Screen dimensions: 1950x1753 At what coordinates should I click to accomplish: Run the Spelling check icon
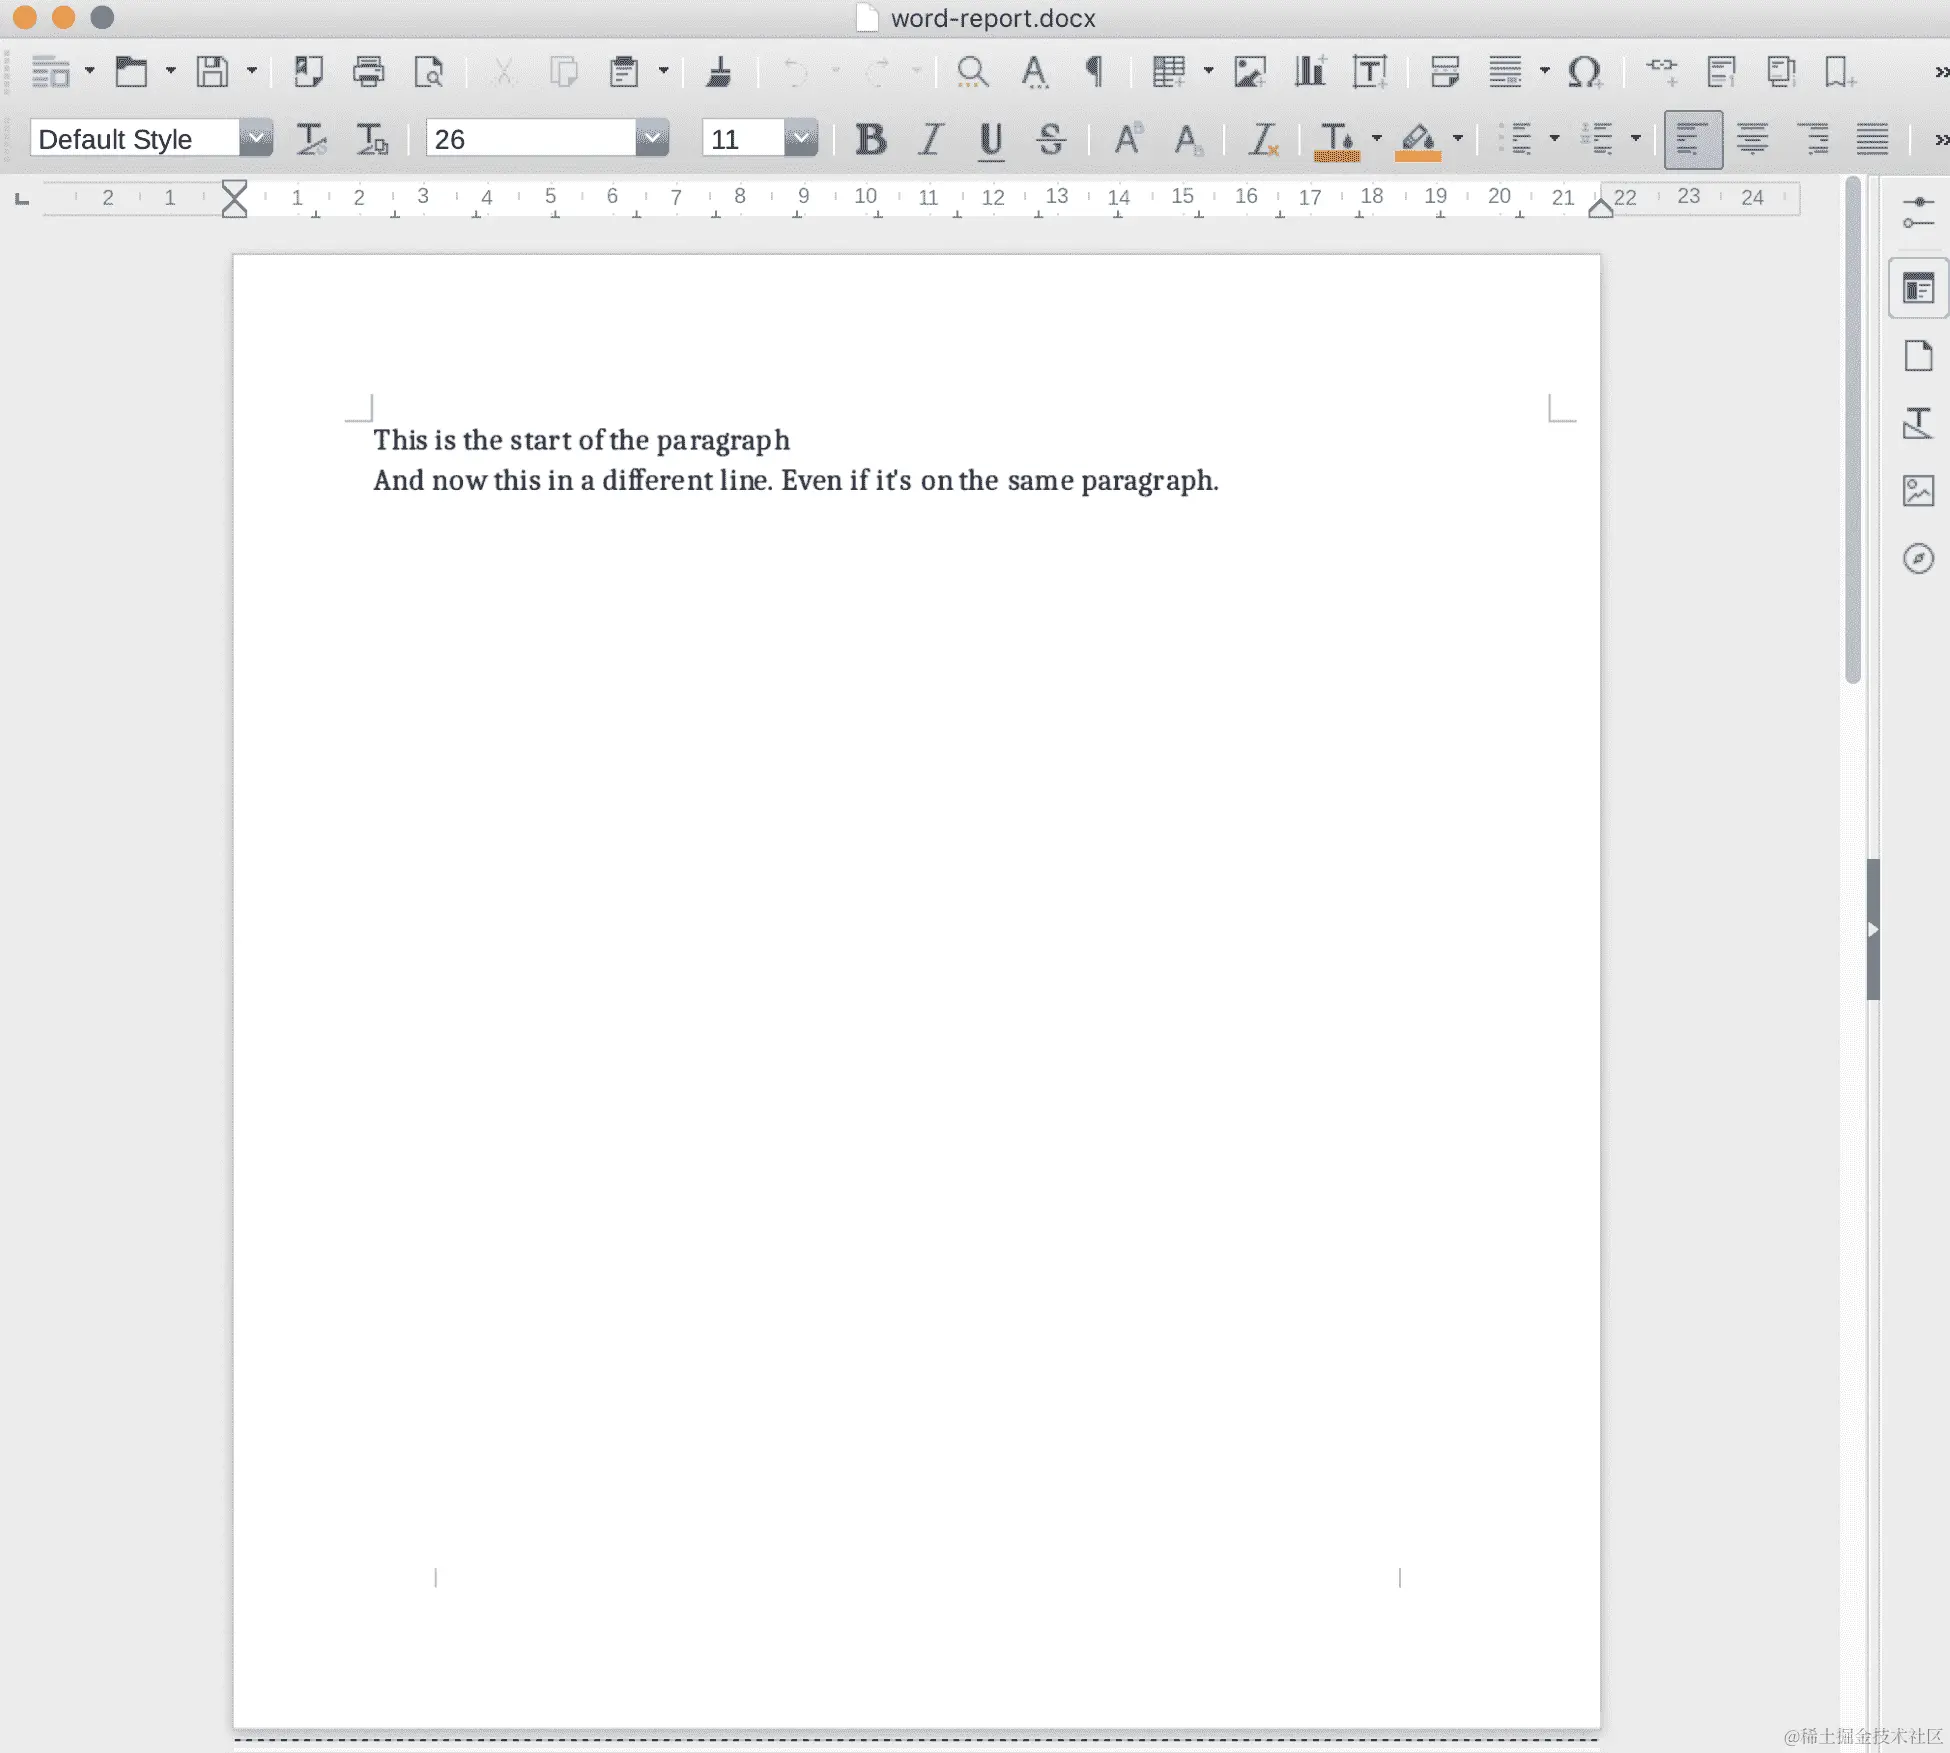click(x=1035, y=72)
